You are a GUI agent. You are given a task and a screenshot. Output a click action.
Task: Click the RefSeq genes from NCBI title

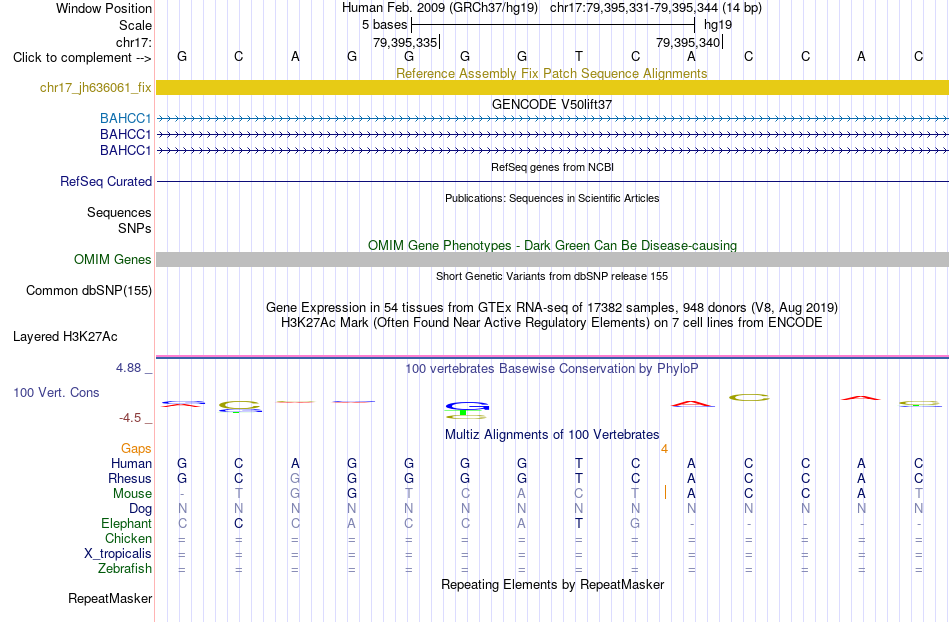[x=552, y=167]
